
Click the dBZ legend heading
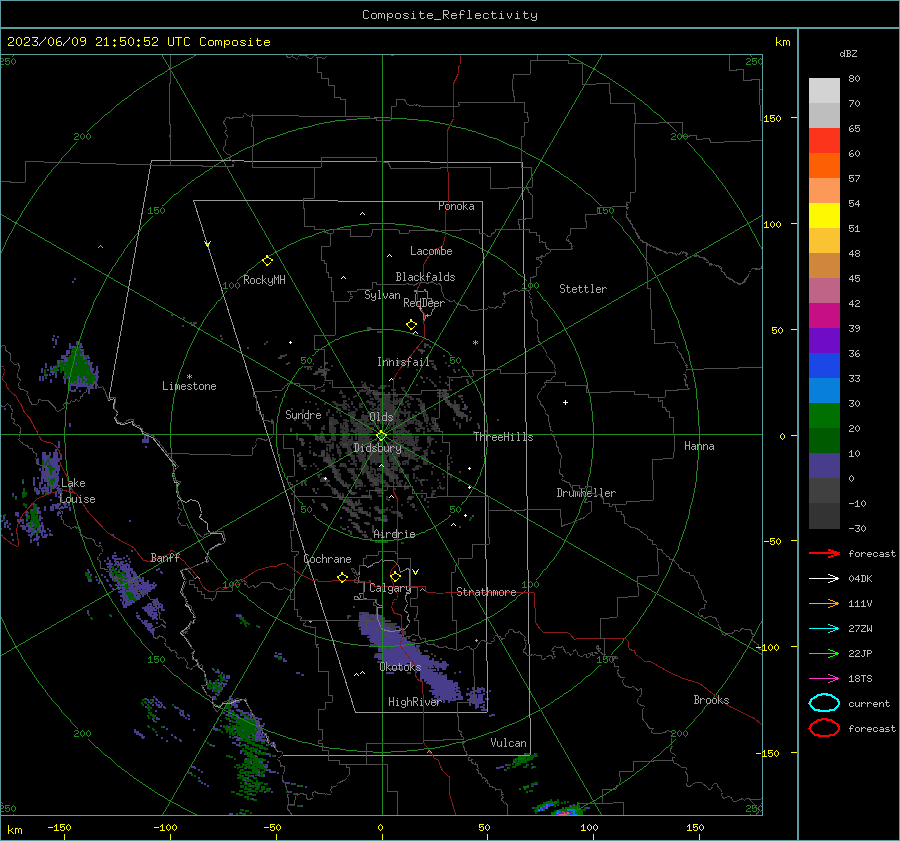[x=848, y=54]
